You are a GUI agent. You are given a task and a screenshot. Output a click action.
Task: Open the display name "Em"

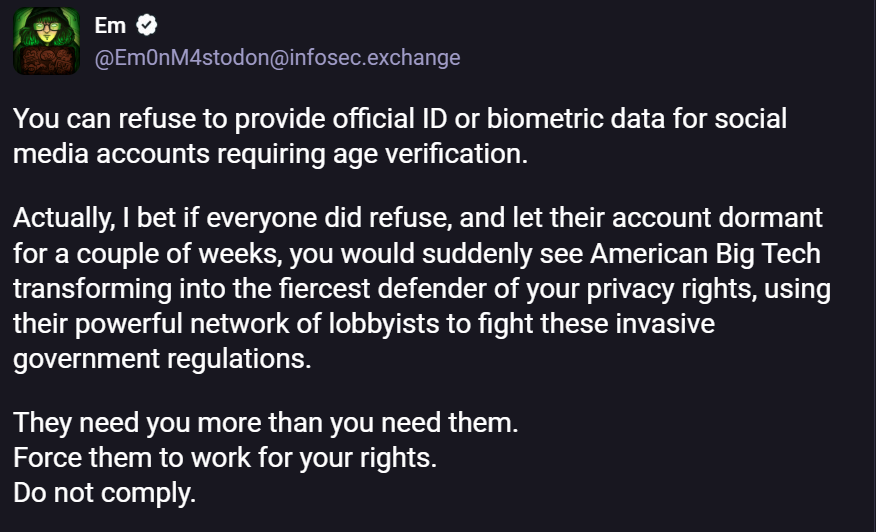tap(110, 26)
